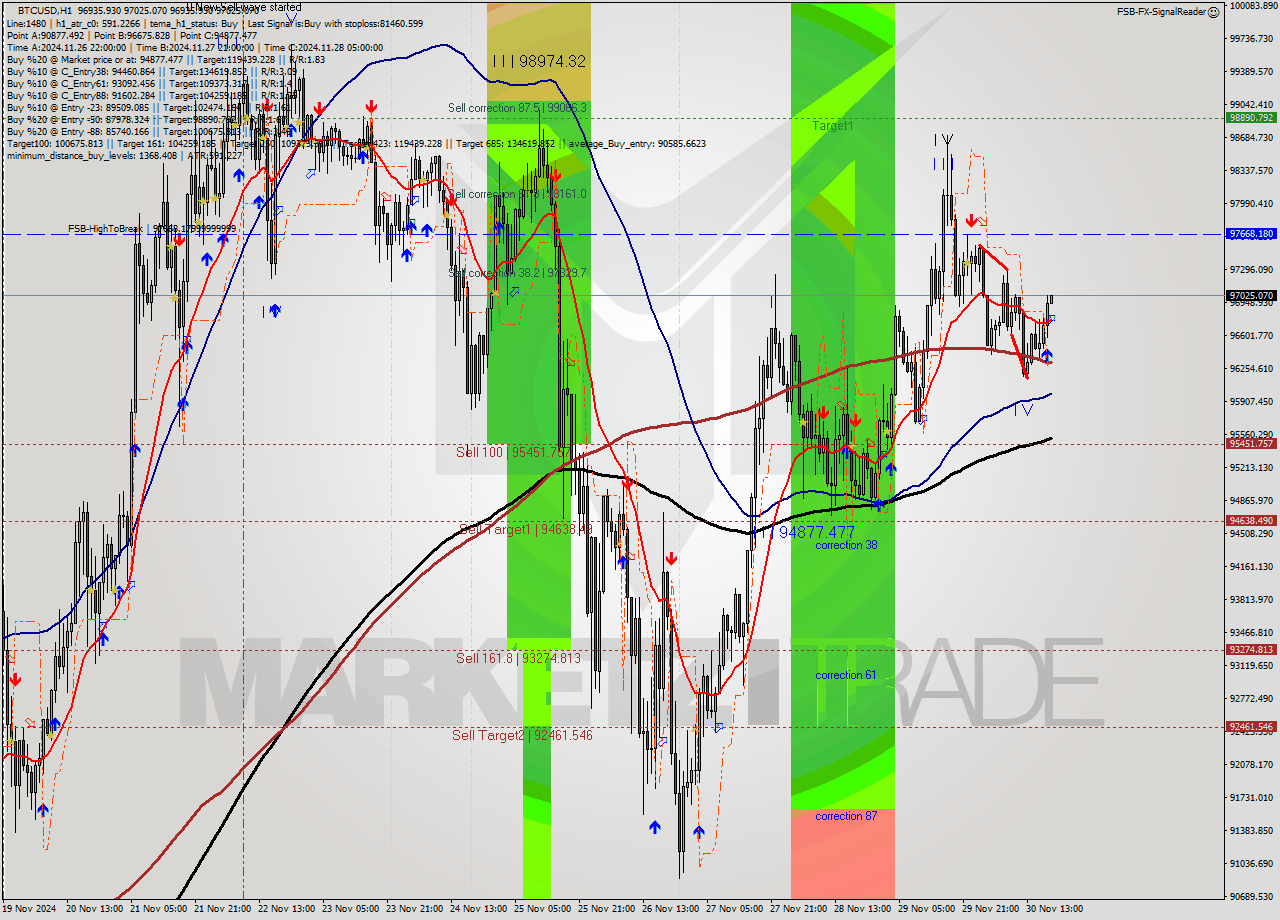Viewport: 1280px width, 920px height.
Task: Click the green 'Target1' label
Action: coord(832,126)
